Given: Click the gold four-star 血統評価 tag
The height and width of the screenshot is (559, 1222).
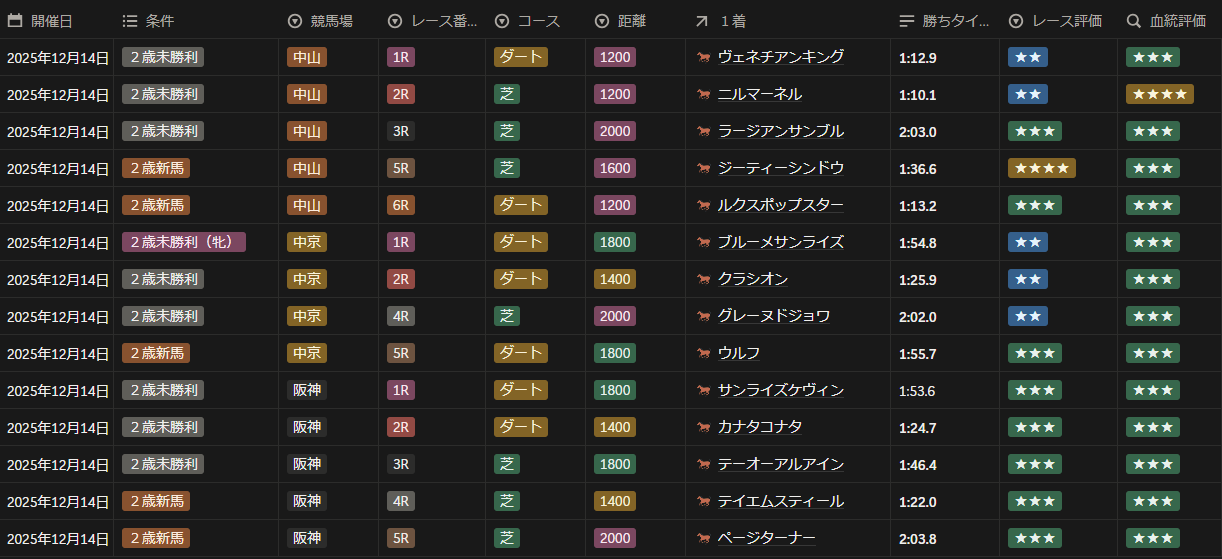Looking at the screenshot, I should (x=1159, y=94).
